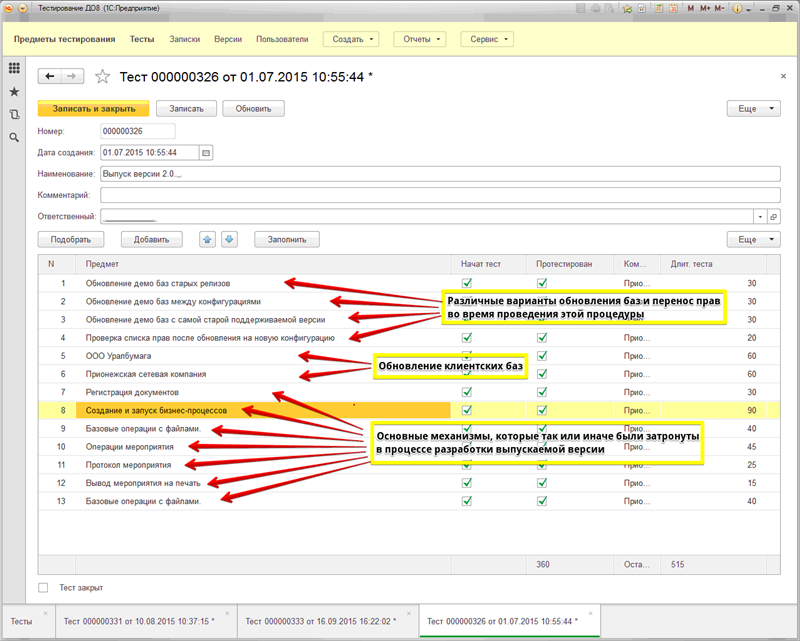800x641 pixels.
Task: Toggle the Тест закрыт checkbox
Action: click(43, 588)
